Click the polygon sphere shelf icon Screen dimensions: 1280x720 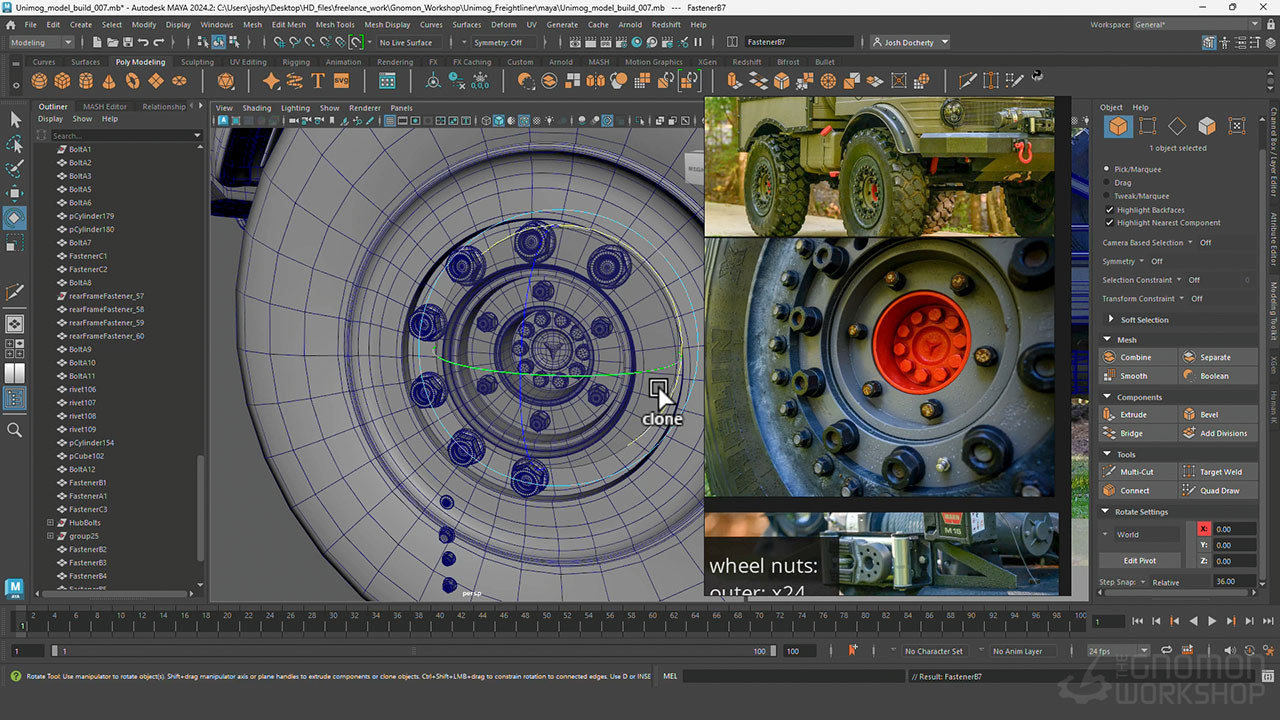pos(39,81)
